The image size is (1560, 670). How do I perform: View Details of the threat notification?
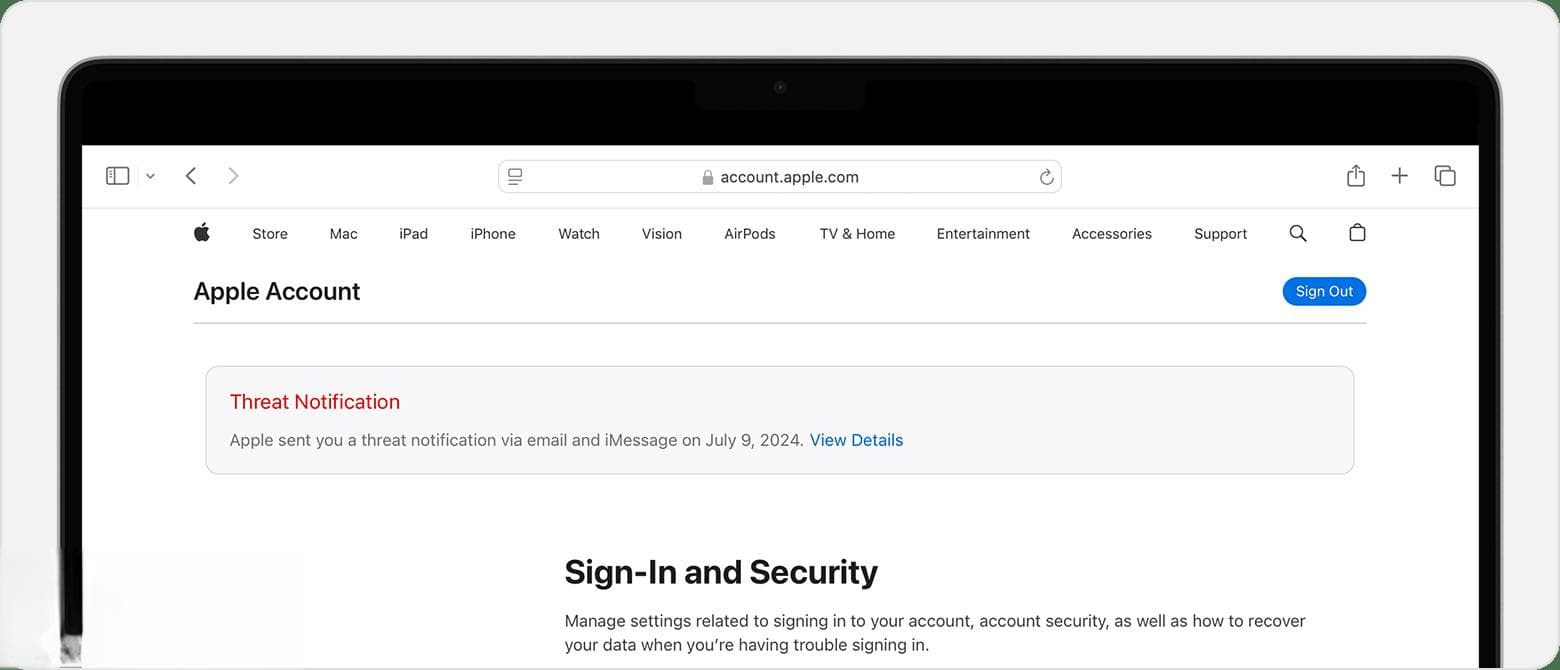(x=856, y=440)
